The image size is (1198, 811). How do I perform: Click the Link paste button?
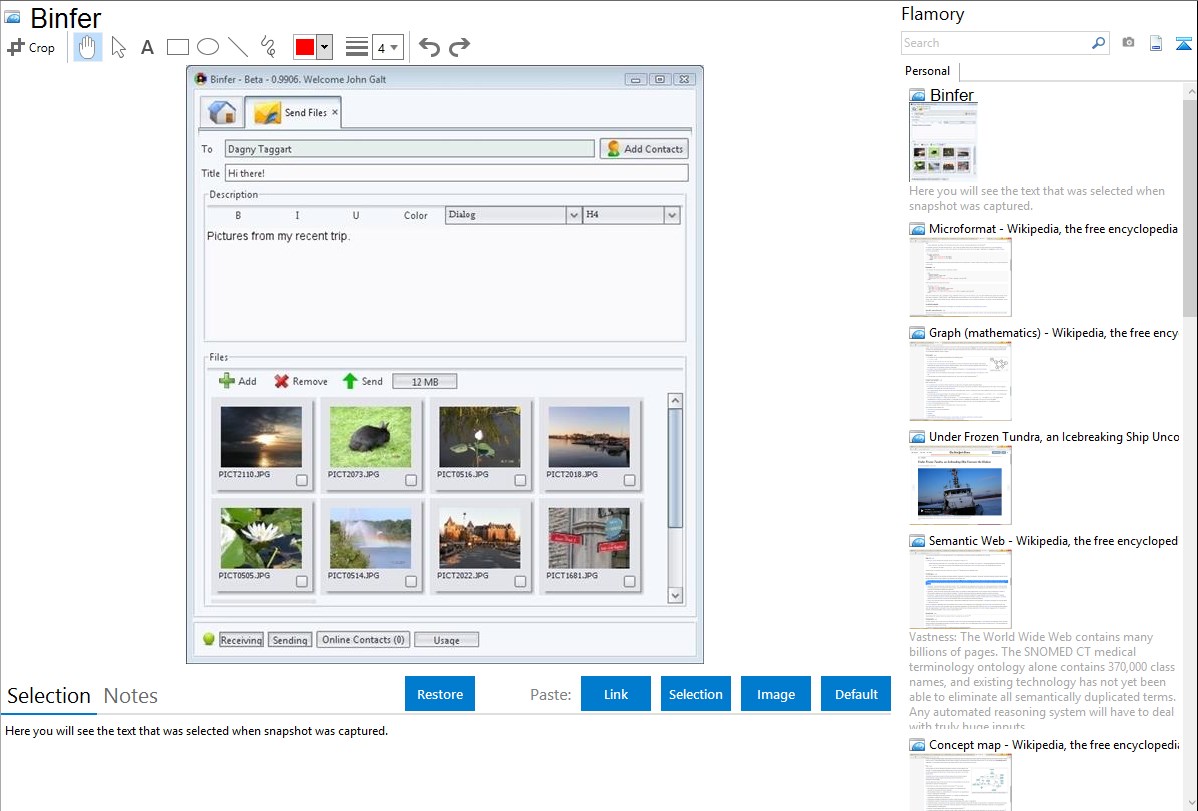click(616, 694)
